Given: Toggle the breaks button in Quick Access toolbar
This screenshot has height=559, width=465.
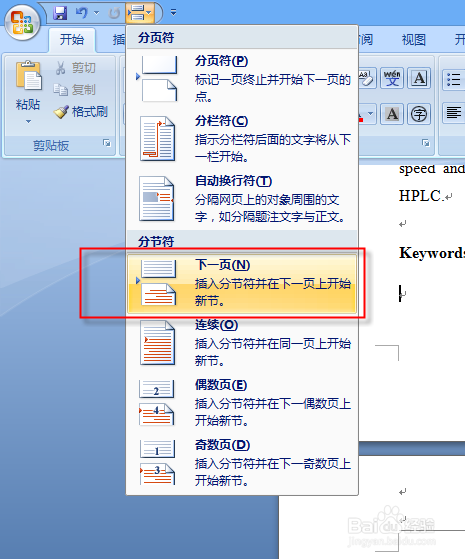Looking at the screenshot, I should tap(140, 13).
